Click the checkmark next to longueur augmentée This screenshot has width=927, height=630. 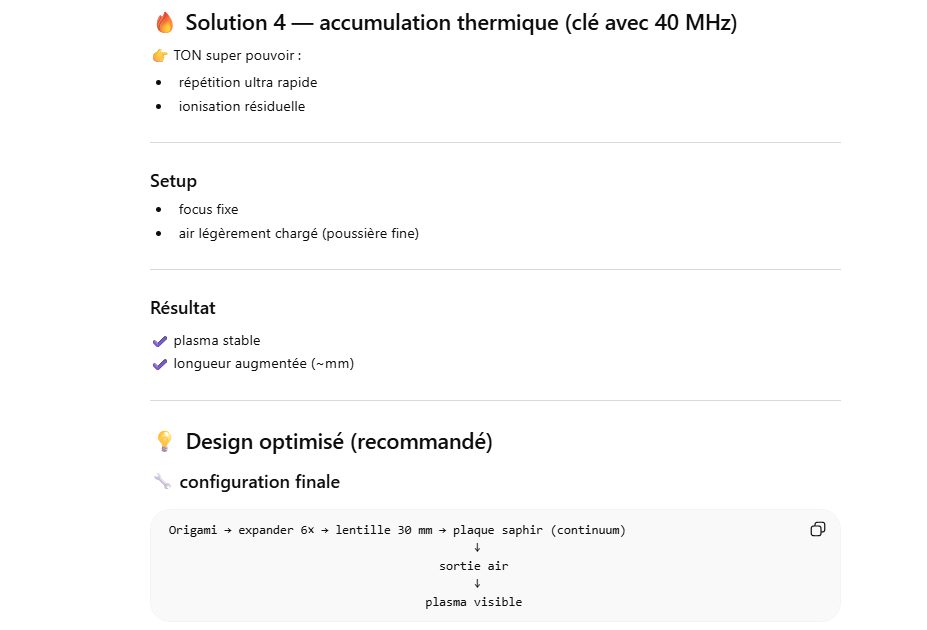click(x=159, y=364)
